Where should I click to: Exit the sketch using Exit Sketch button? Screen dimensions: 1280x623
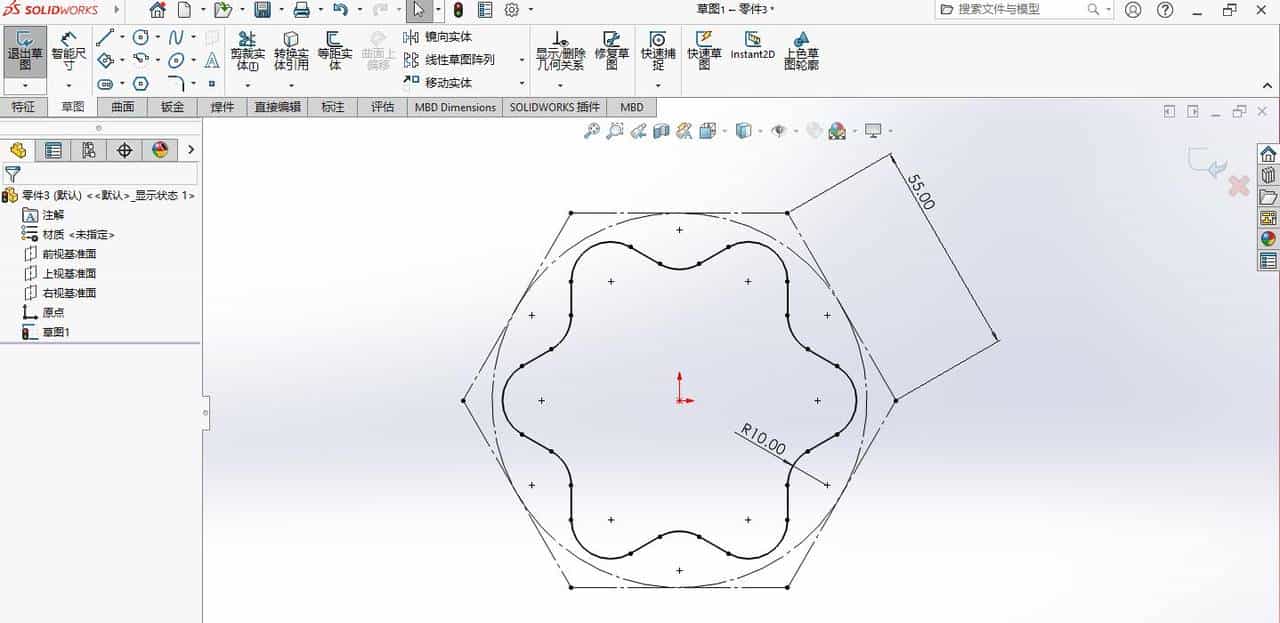point(25,48)
